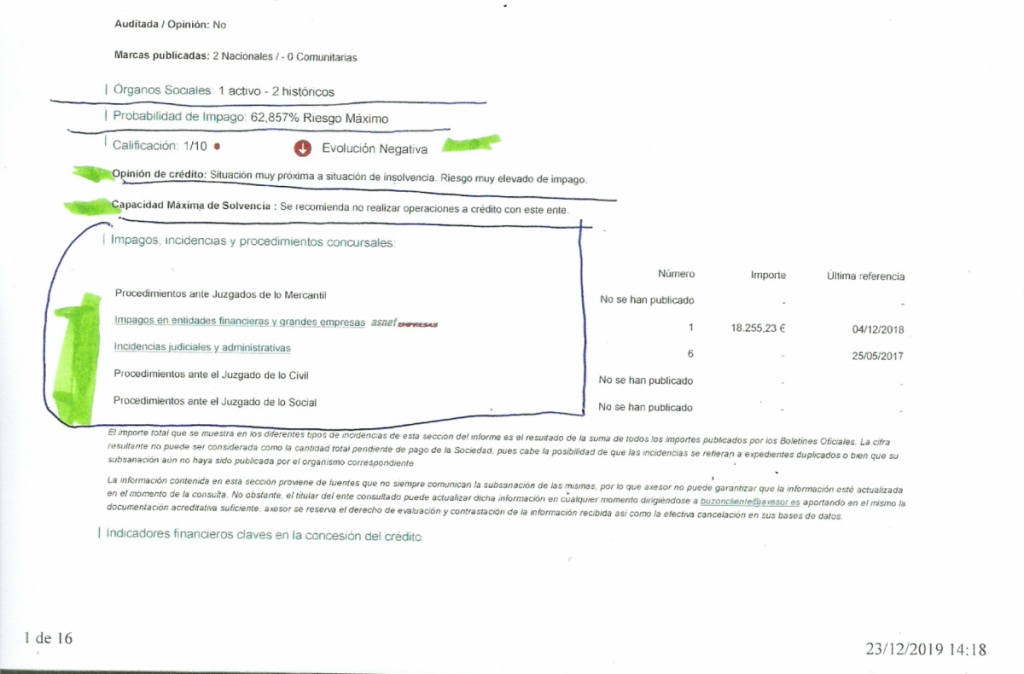Screen dimensions: 1024x674
Task: Open Incidencias judiciales y administrativas link
Action: click(x=202, y=348)
